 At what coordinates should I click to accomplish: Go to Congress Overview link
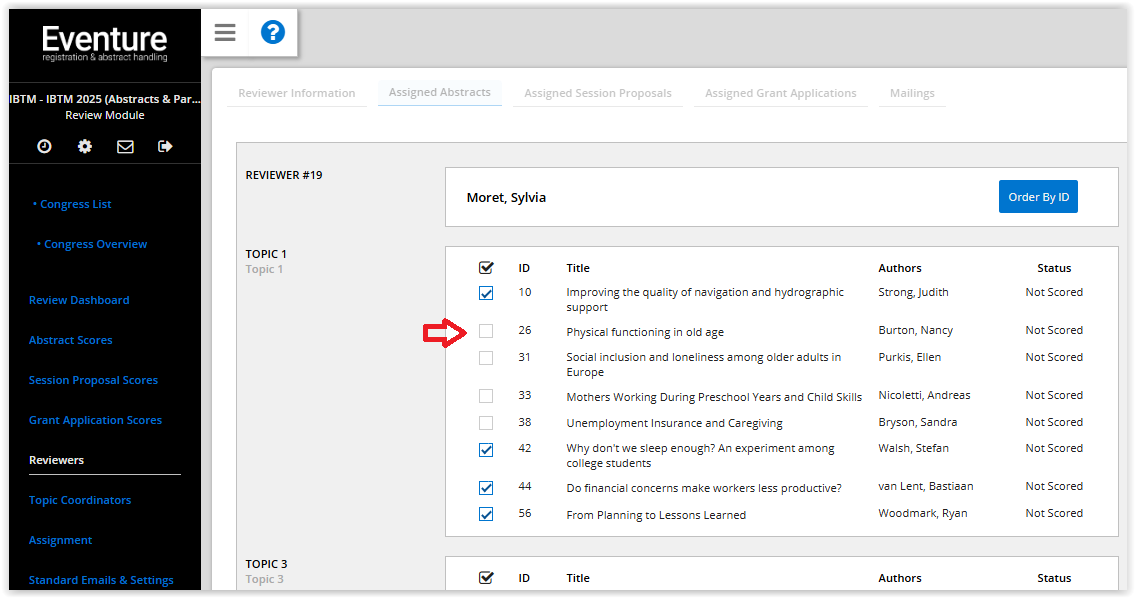(95, 244)
